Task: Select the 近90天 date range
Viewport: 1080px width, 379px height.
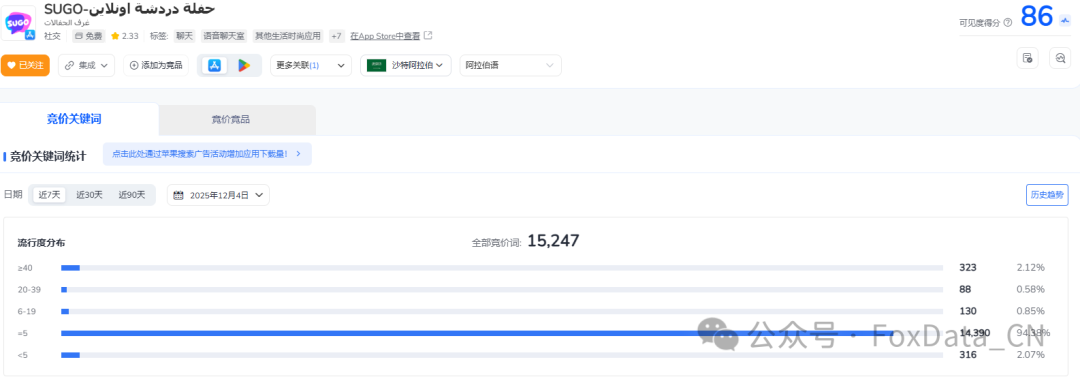Action: tap(132, 195)
